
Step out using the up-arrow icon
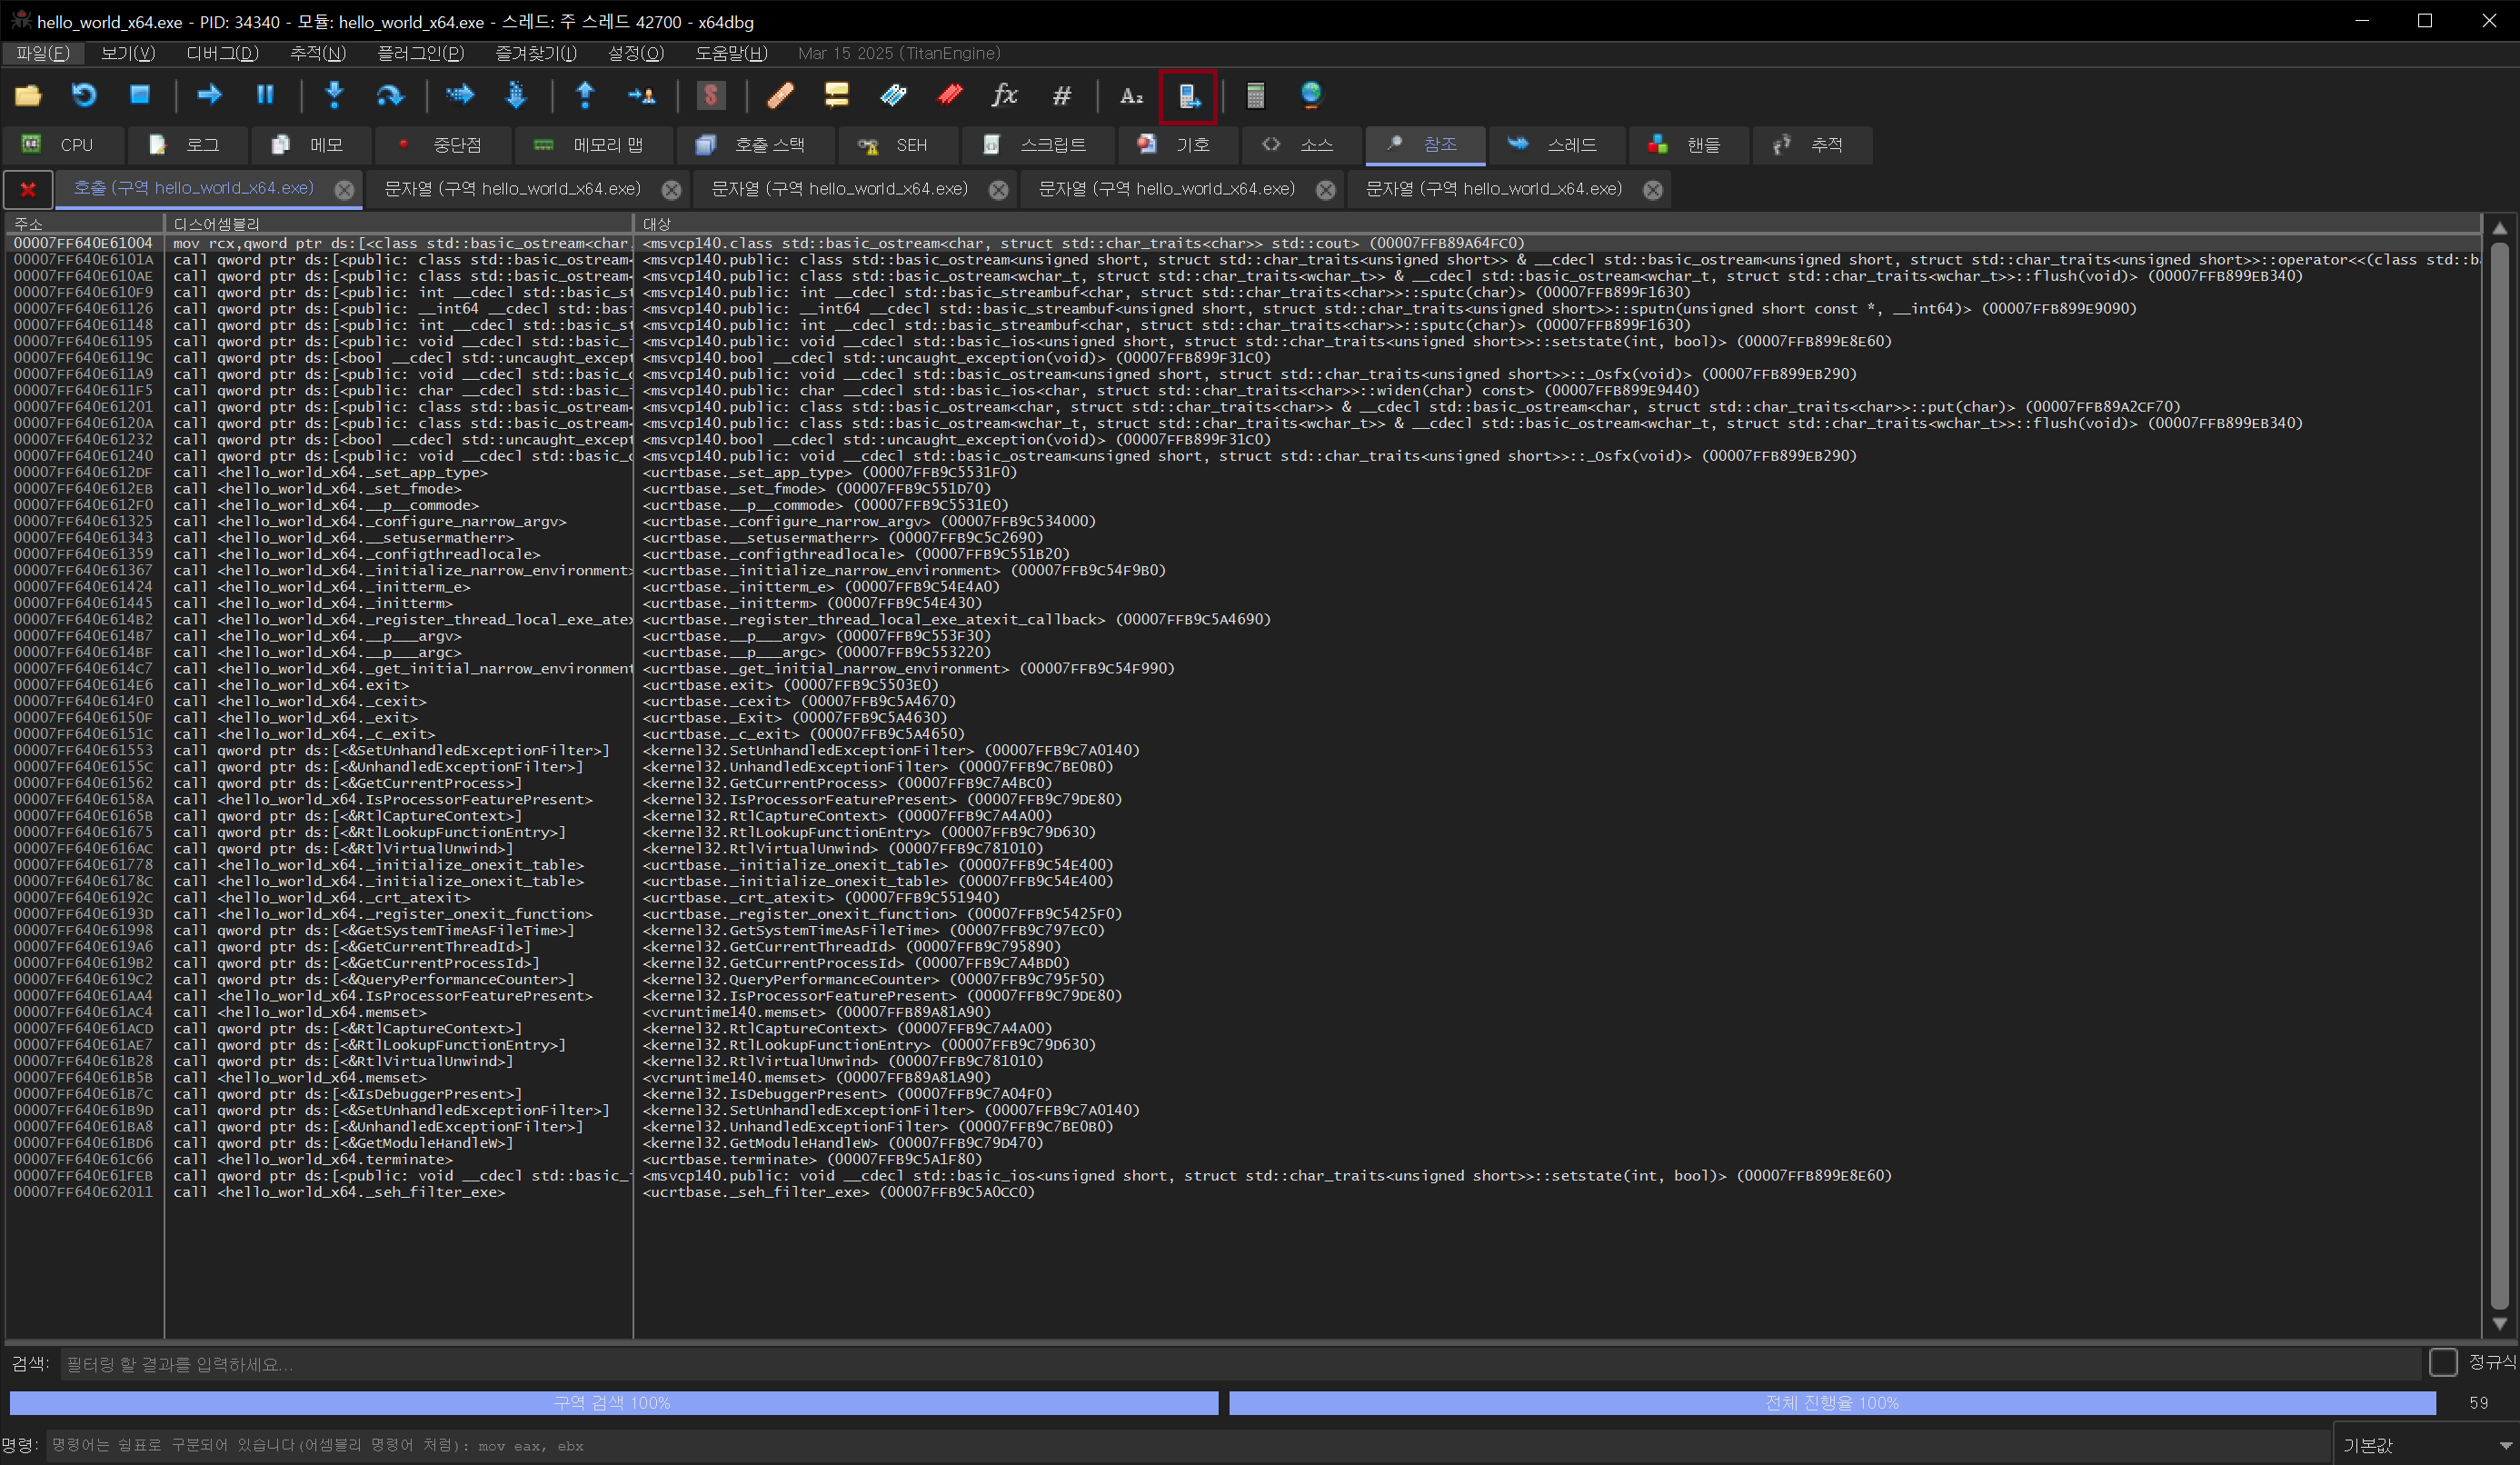(585, 95)
